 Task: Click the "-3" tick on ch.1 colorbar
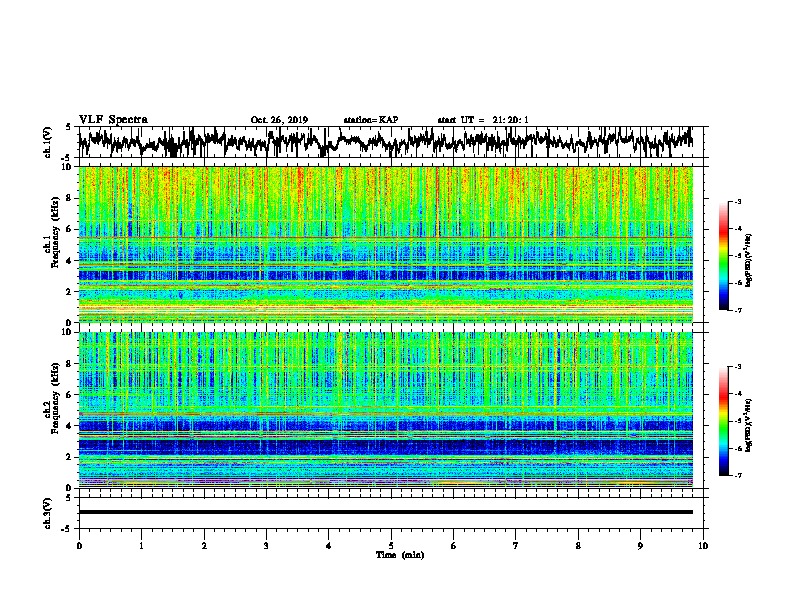point(738,201)
